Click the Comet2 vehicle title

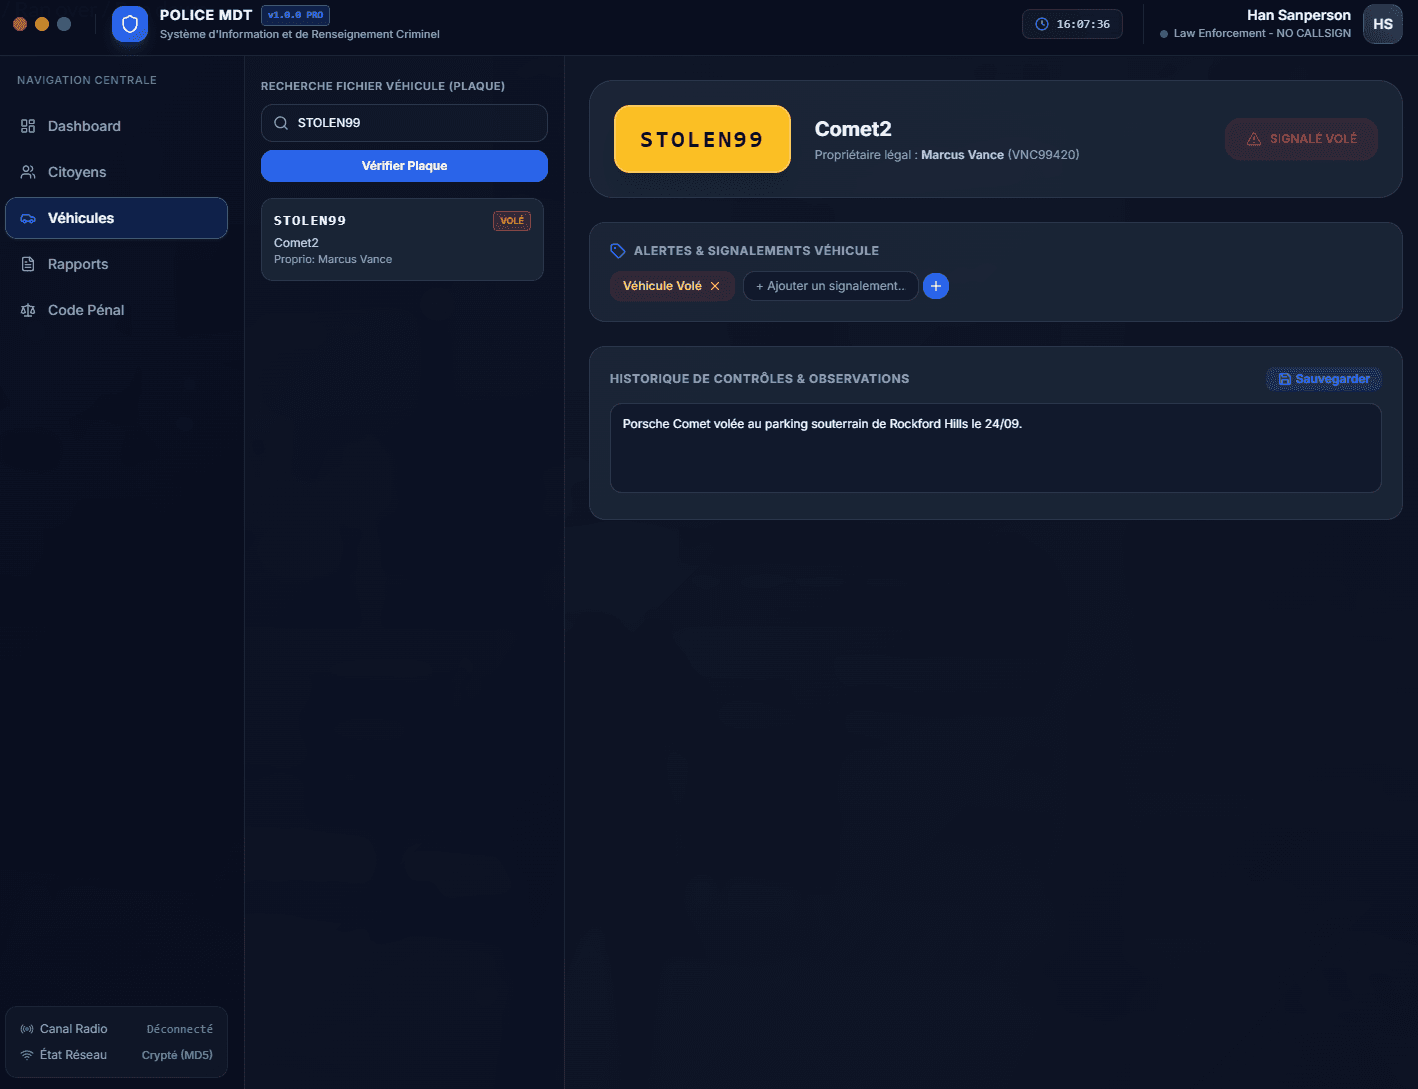(x=853, y=129)
